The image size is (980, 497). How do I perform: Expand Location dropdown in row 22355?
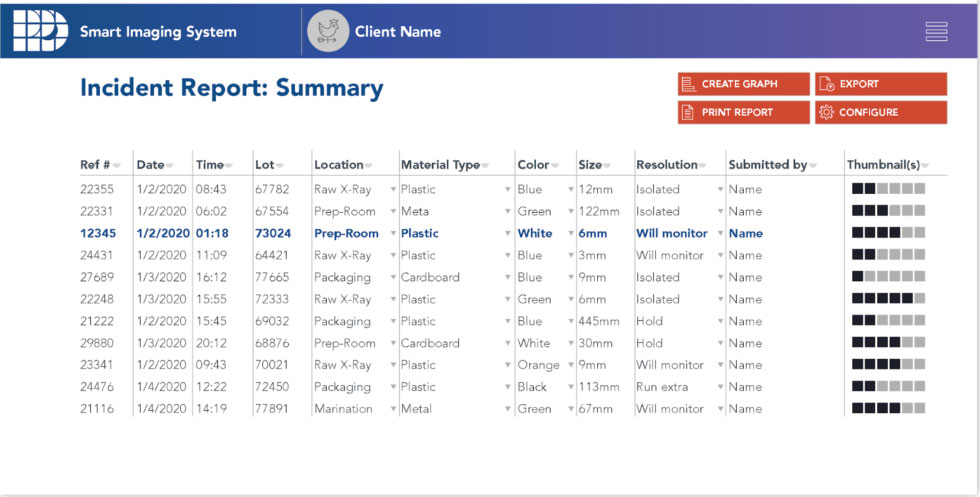393,189
